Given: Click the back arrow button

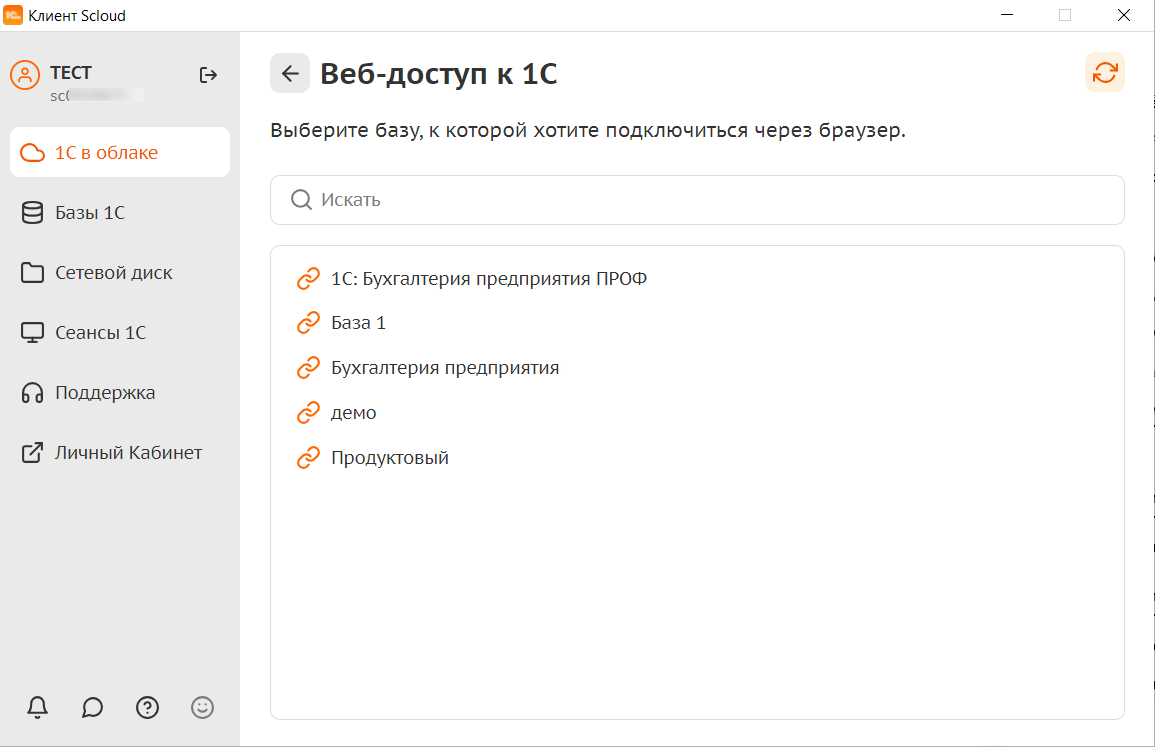Looking at the screenshot, I should click(289, 74).
